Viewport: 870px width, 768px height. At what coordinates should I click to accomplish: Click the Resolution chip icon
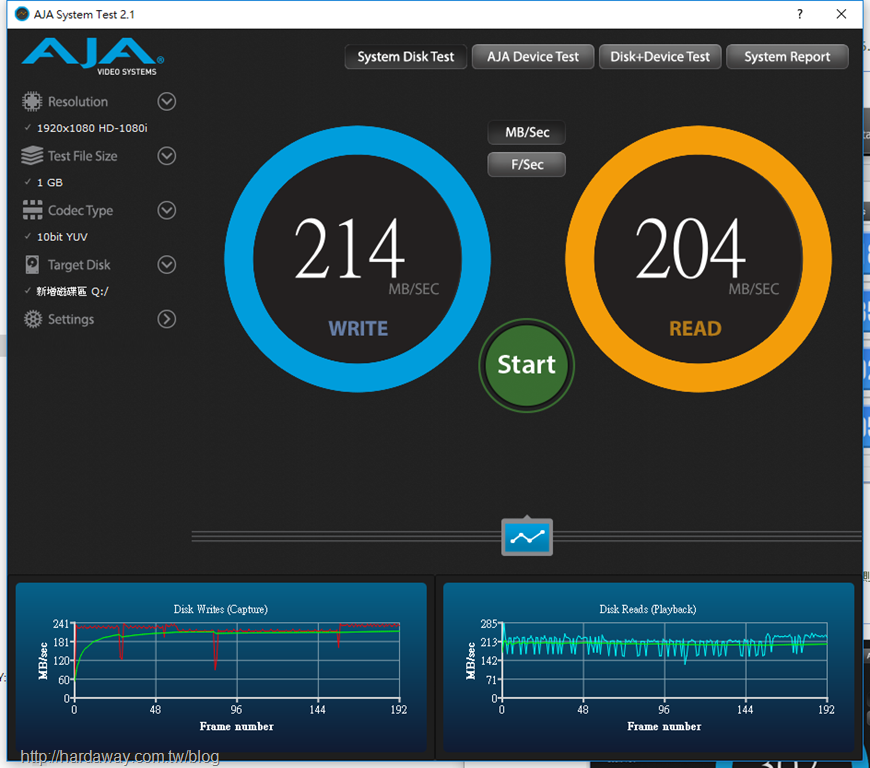click(32, 102)
